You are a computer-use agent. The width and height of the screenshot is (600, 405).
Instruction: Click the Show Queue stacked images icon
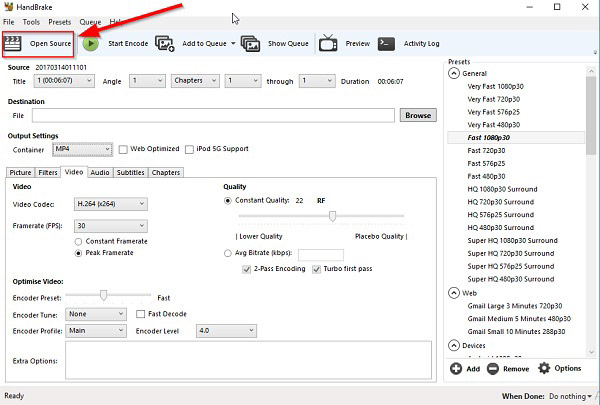pyautogui.click(x=251, y=44)
